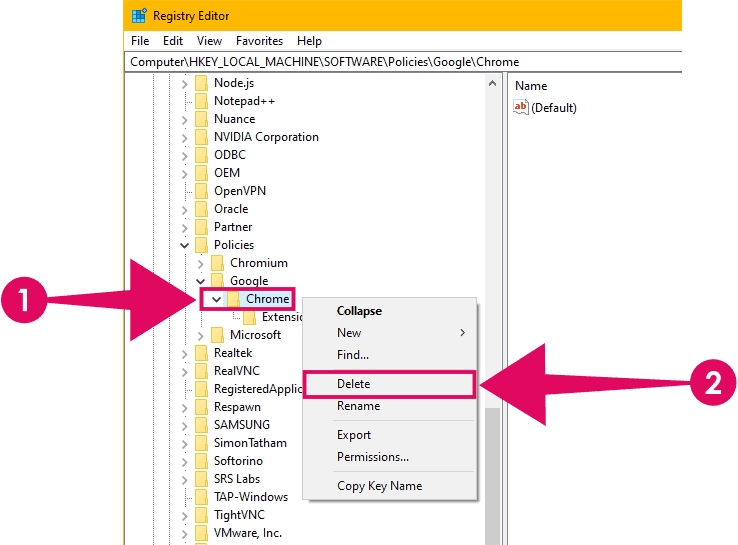
Task: Expand the SAMSUNG key
Action: click(x=184, y=426)
